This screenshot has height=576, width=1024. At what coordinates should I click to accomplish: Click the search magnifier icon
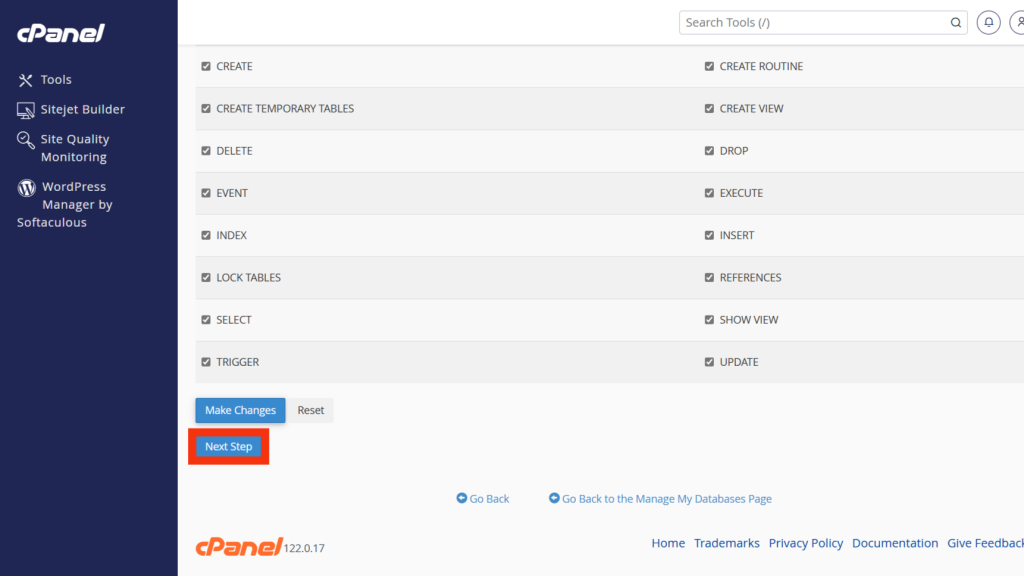(x=955, y=22)
